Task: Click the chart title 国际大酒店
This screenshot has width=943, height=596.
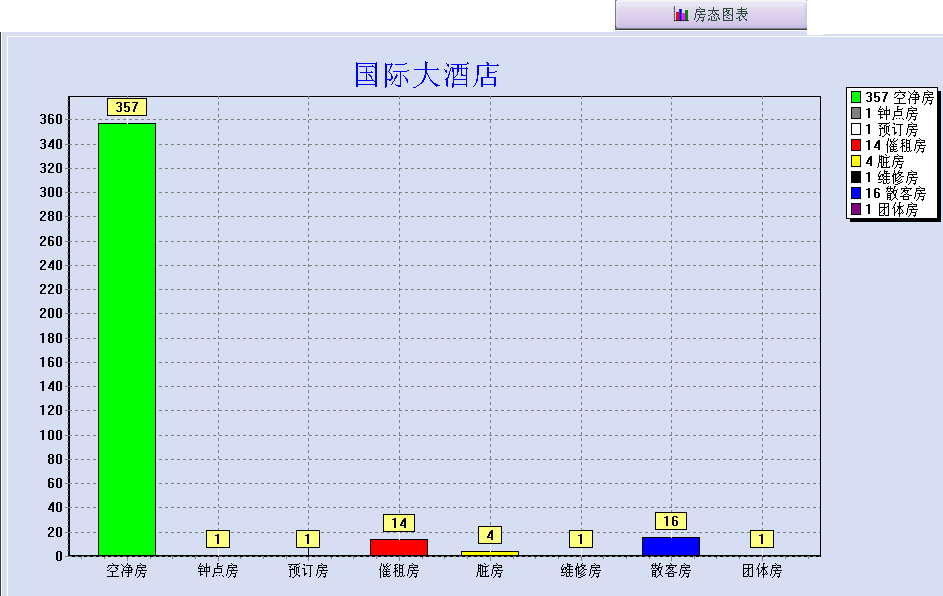Action: coord(428,73)
